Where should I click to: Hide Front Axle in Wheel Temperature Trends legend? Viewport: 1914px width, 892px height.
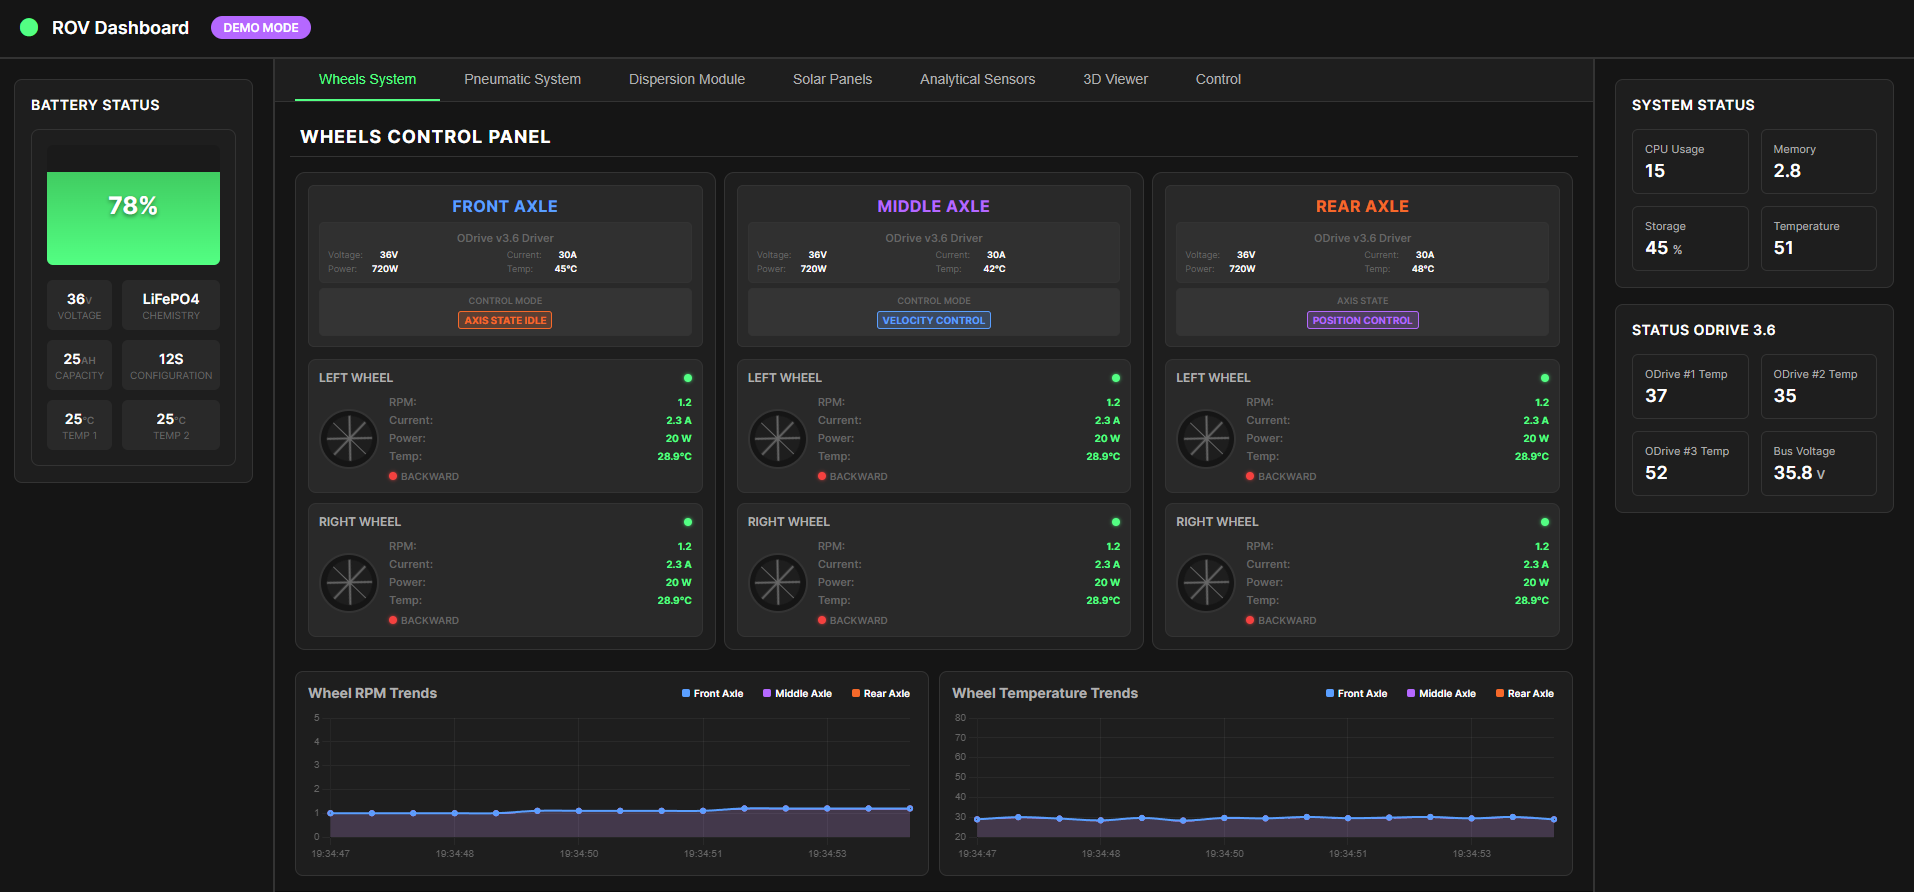click(x=1356, y=693)
